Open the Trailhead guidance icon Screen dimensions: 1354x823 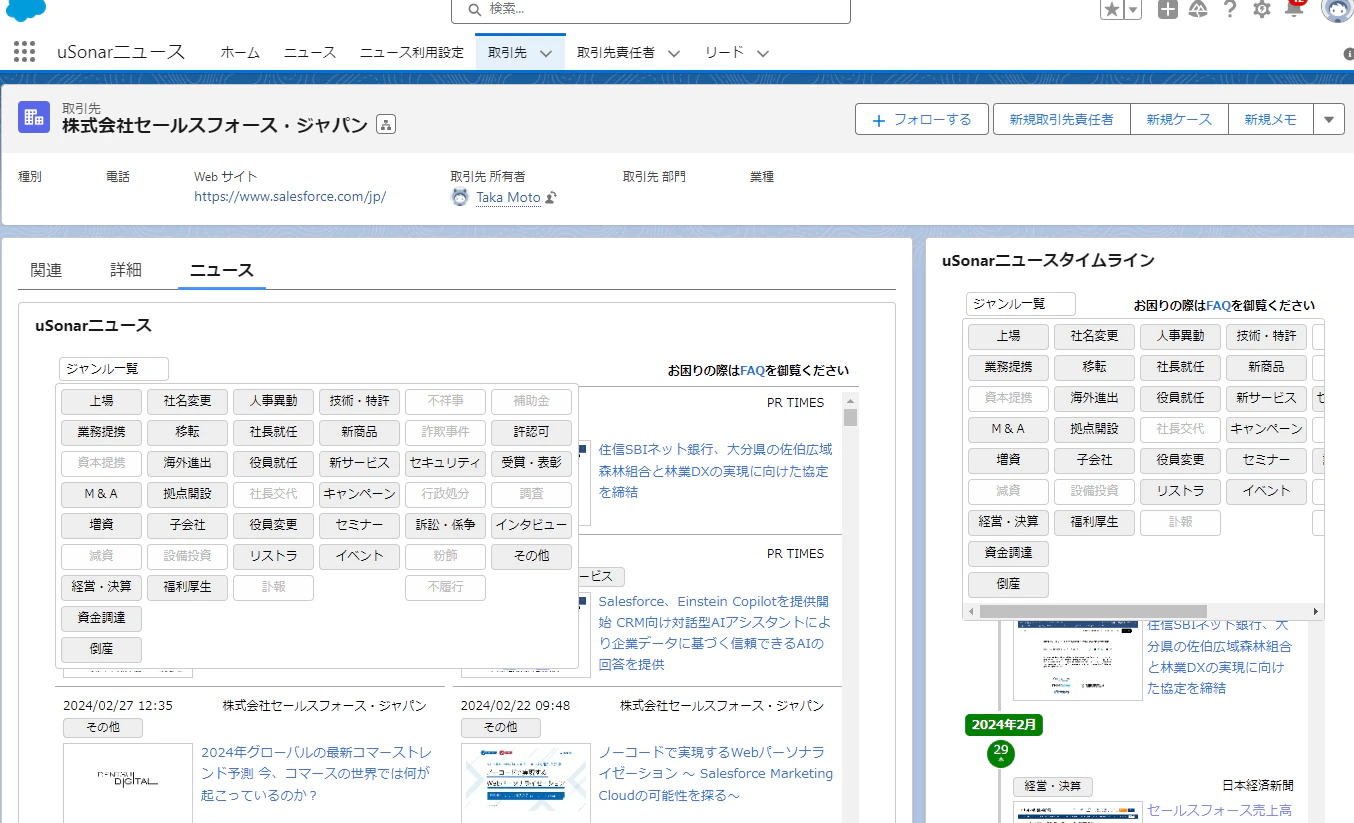pos(1198,9)
